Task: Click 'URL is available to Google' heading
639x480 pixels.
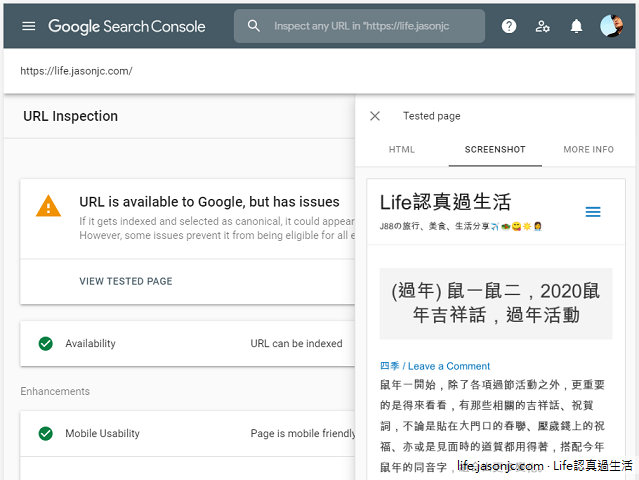Action: 209,202
